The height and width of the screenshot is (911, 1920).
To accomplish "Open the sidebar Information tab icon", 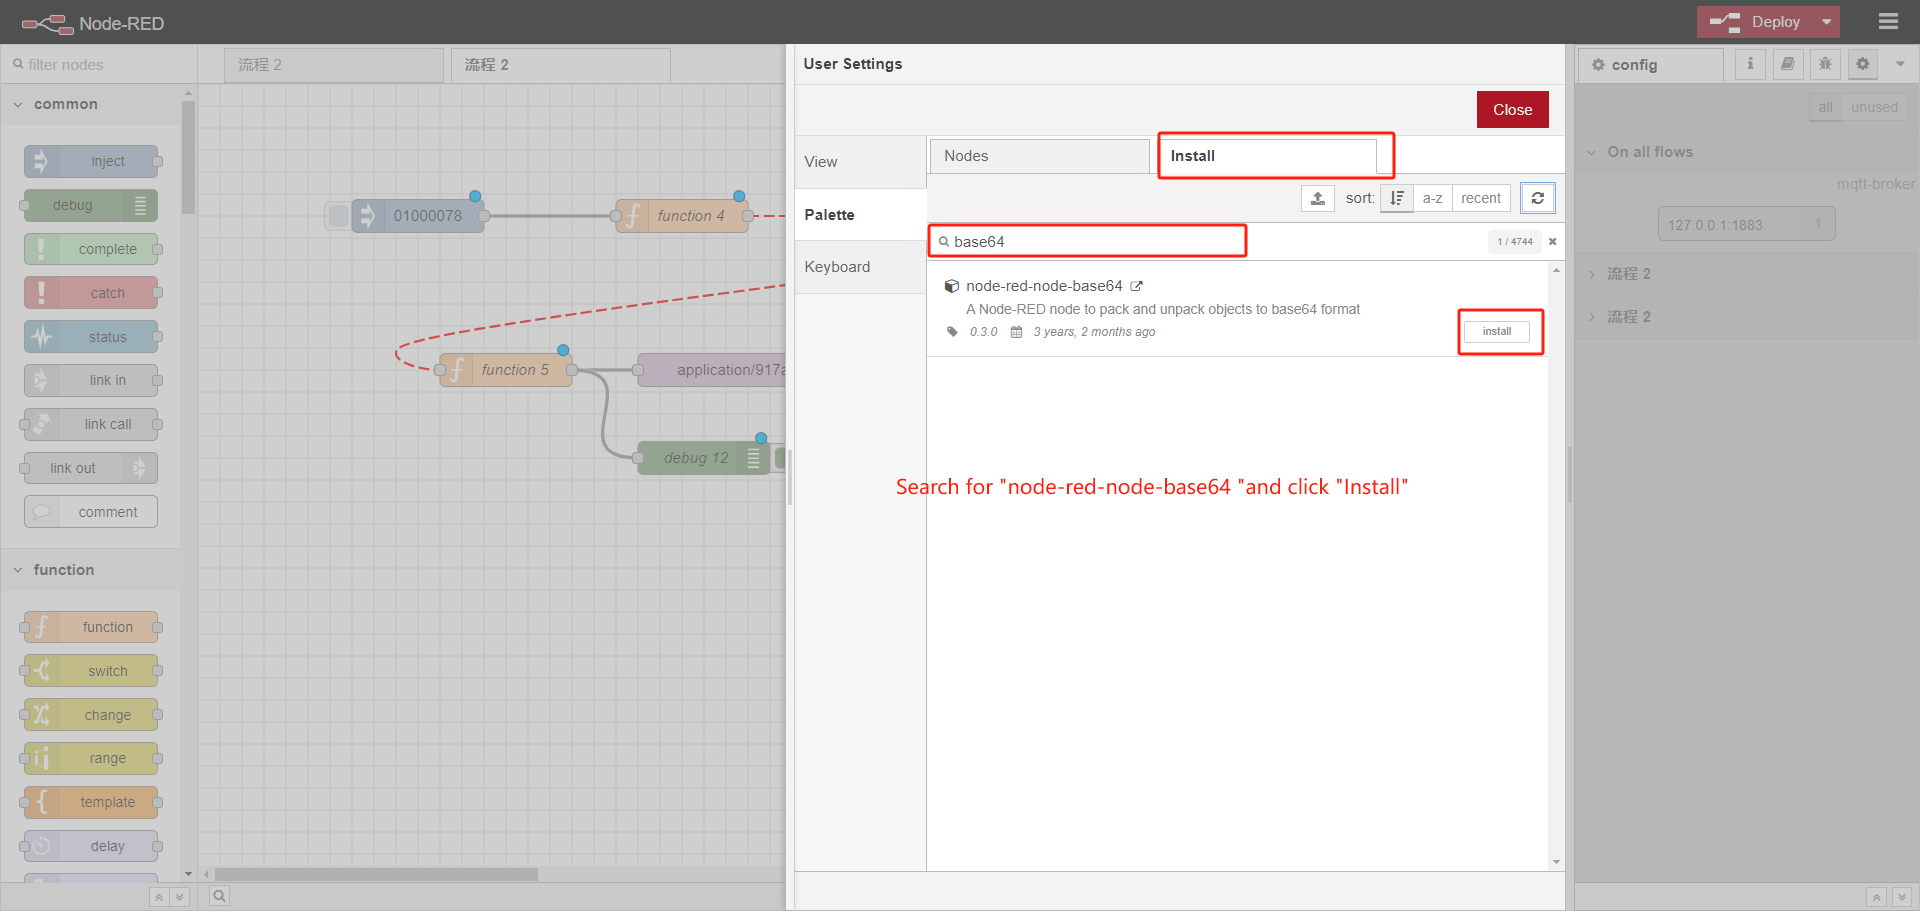I will pos(1750,64).
